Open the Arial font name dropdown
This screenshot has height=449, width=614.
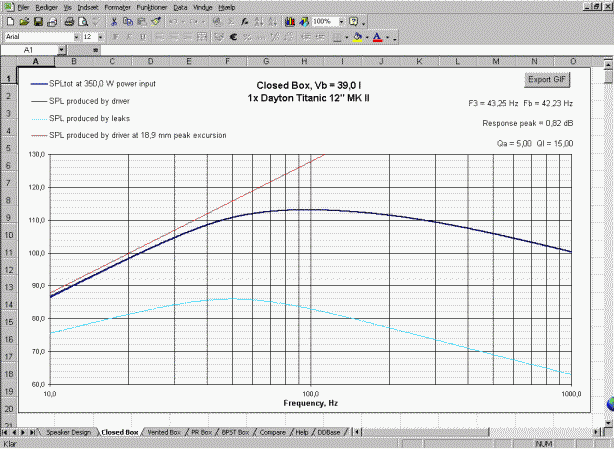[x=76, y=37]
